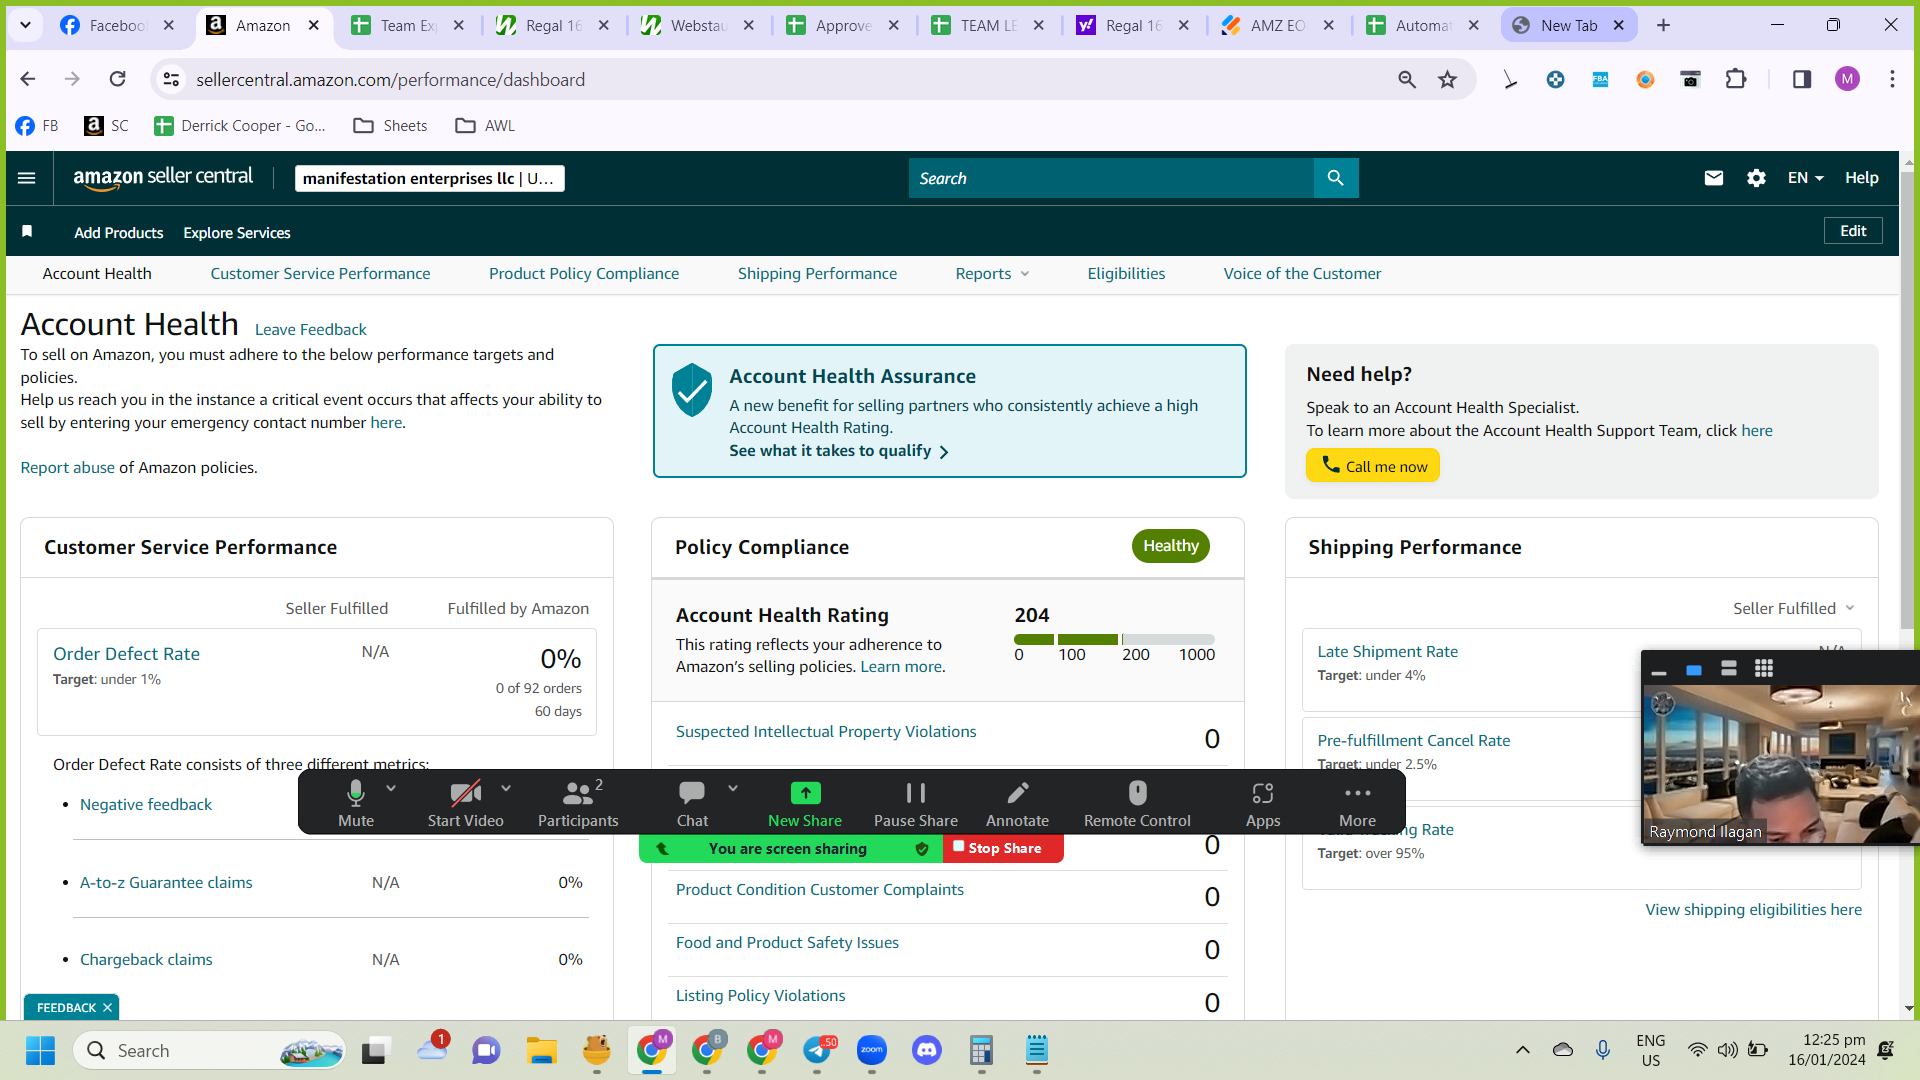Click the Seller Central search magnifier button
This screenshot has height=1080, width=1920.
(1335, 178)
